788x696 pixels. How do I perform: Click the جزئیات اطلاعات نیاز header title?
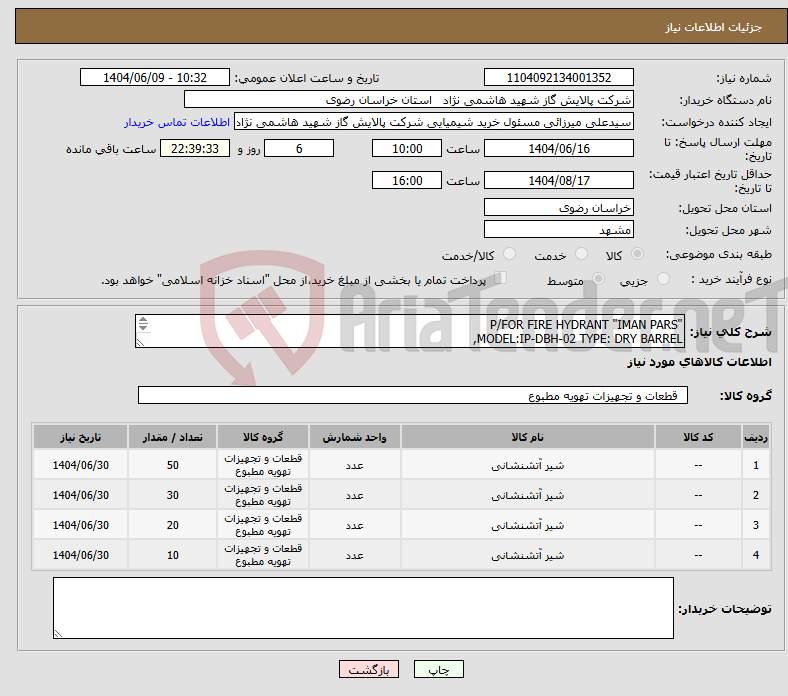(713, 27)
